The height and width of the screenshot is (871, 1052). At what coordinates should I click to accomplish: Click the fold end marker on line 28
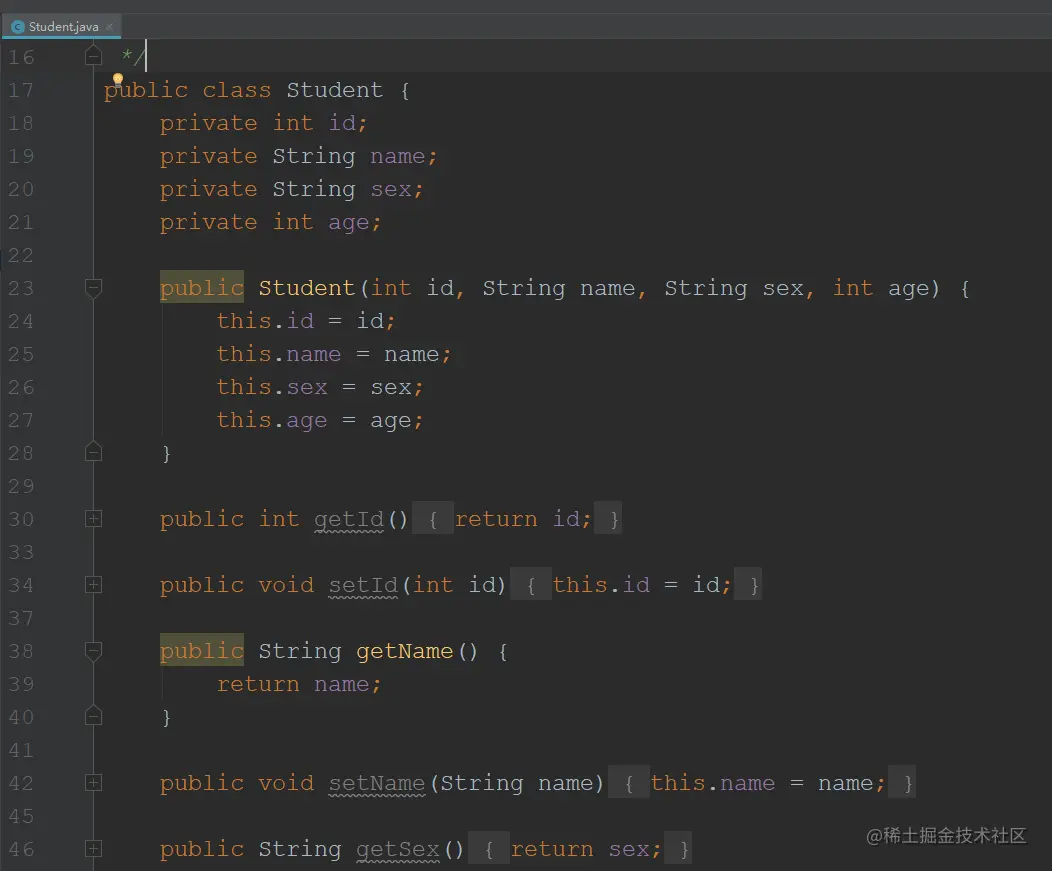pyautogui.click(x=93, y=453)
